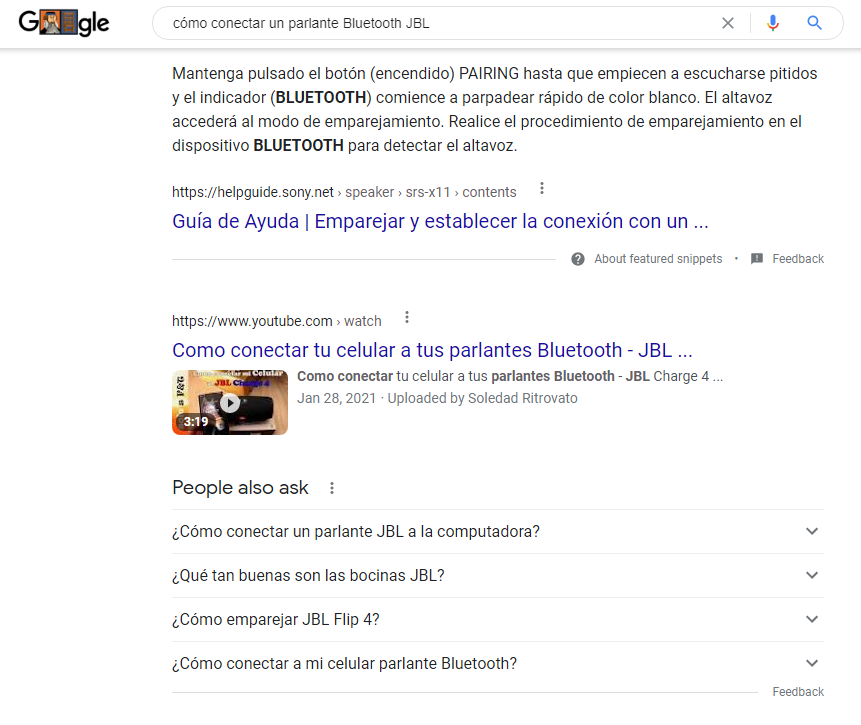Screen dimensions: 861x725
Task: Click 'About featured snippets'
Action: [x=655, y=258]
